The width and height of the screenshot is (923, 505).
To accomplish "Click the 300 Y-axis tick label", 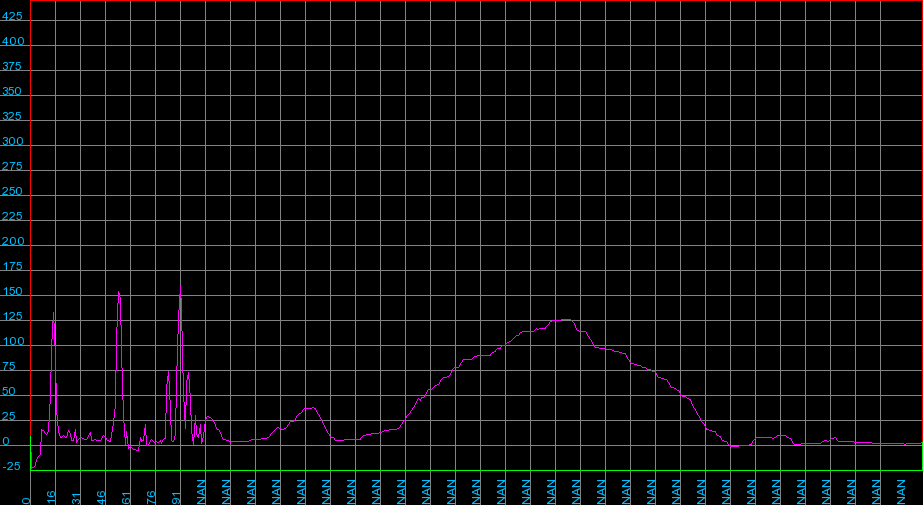I will 12,142.
